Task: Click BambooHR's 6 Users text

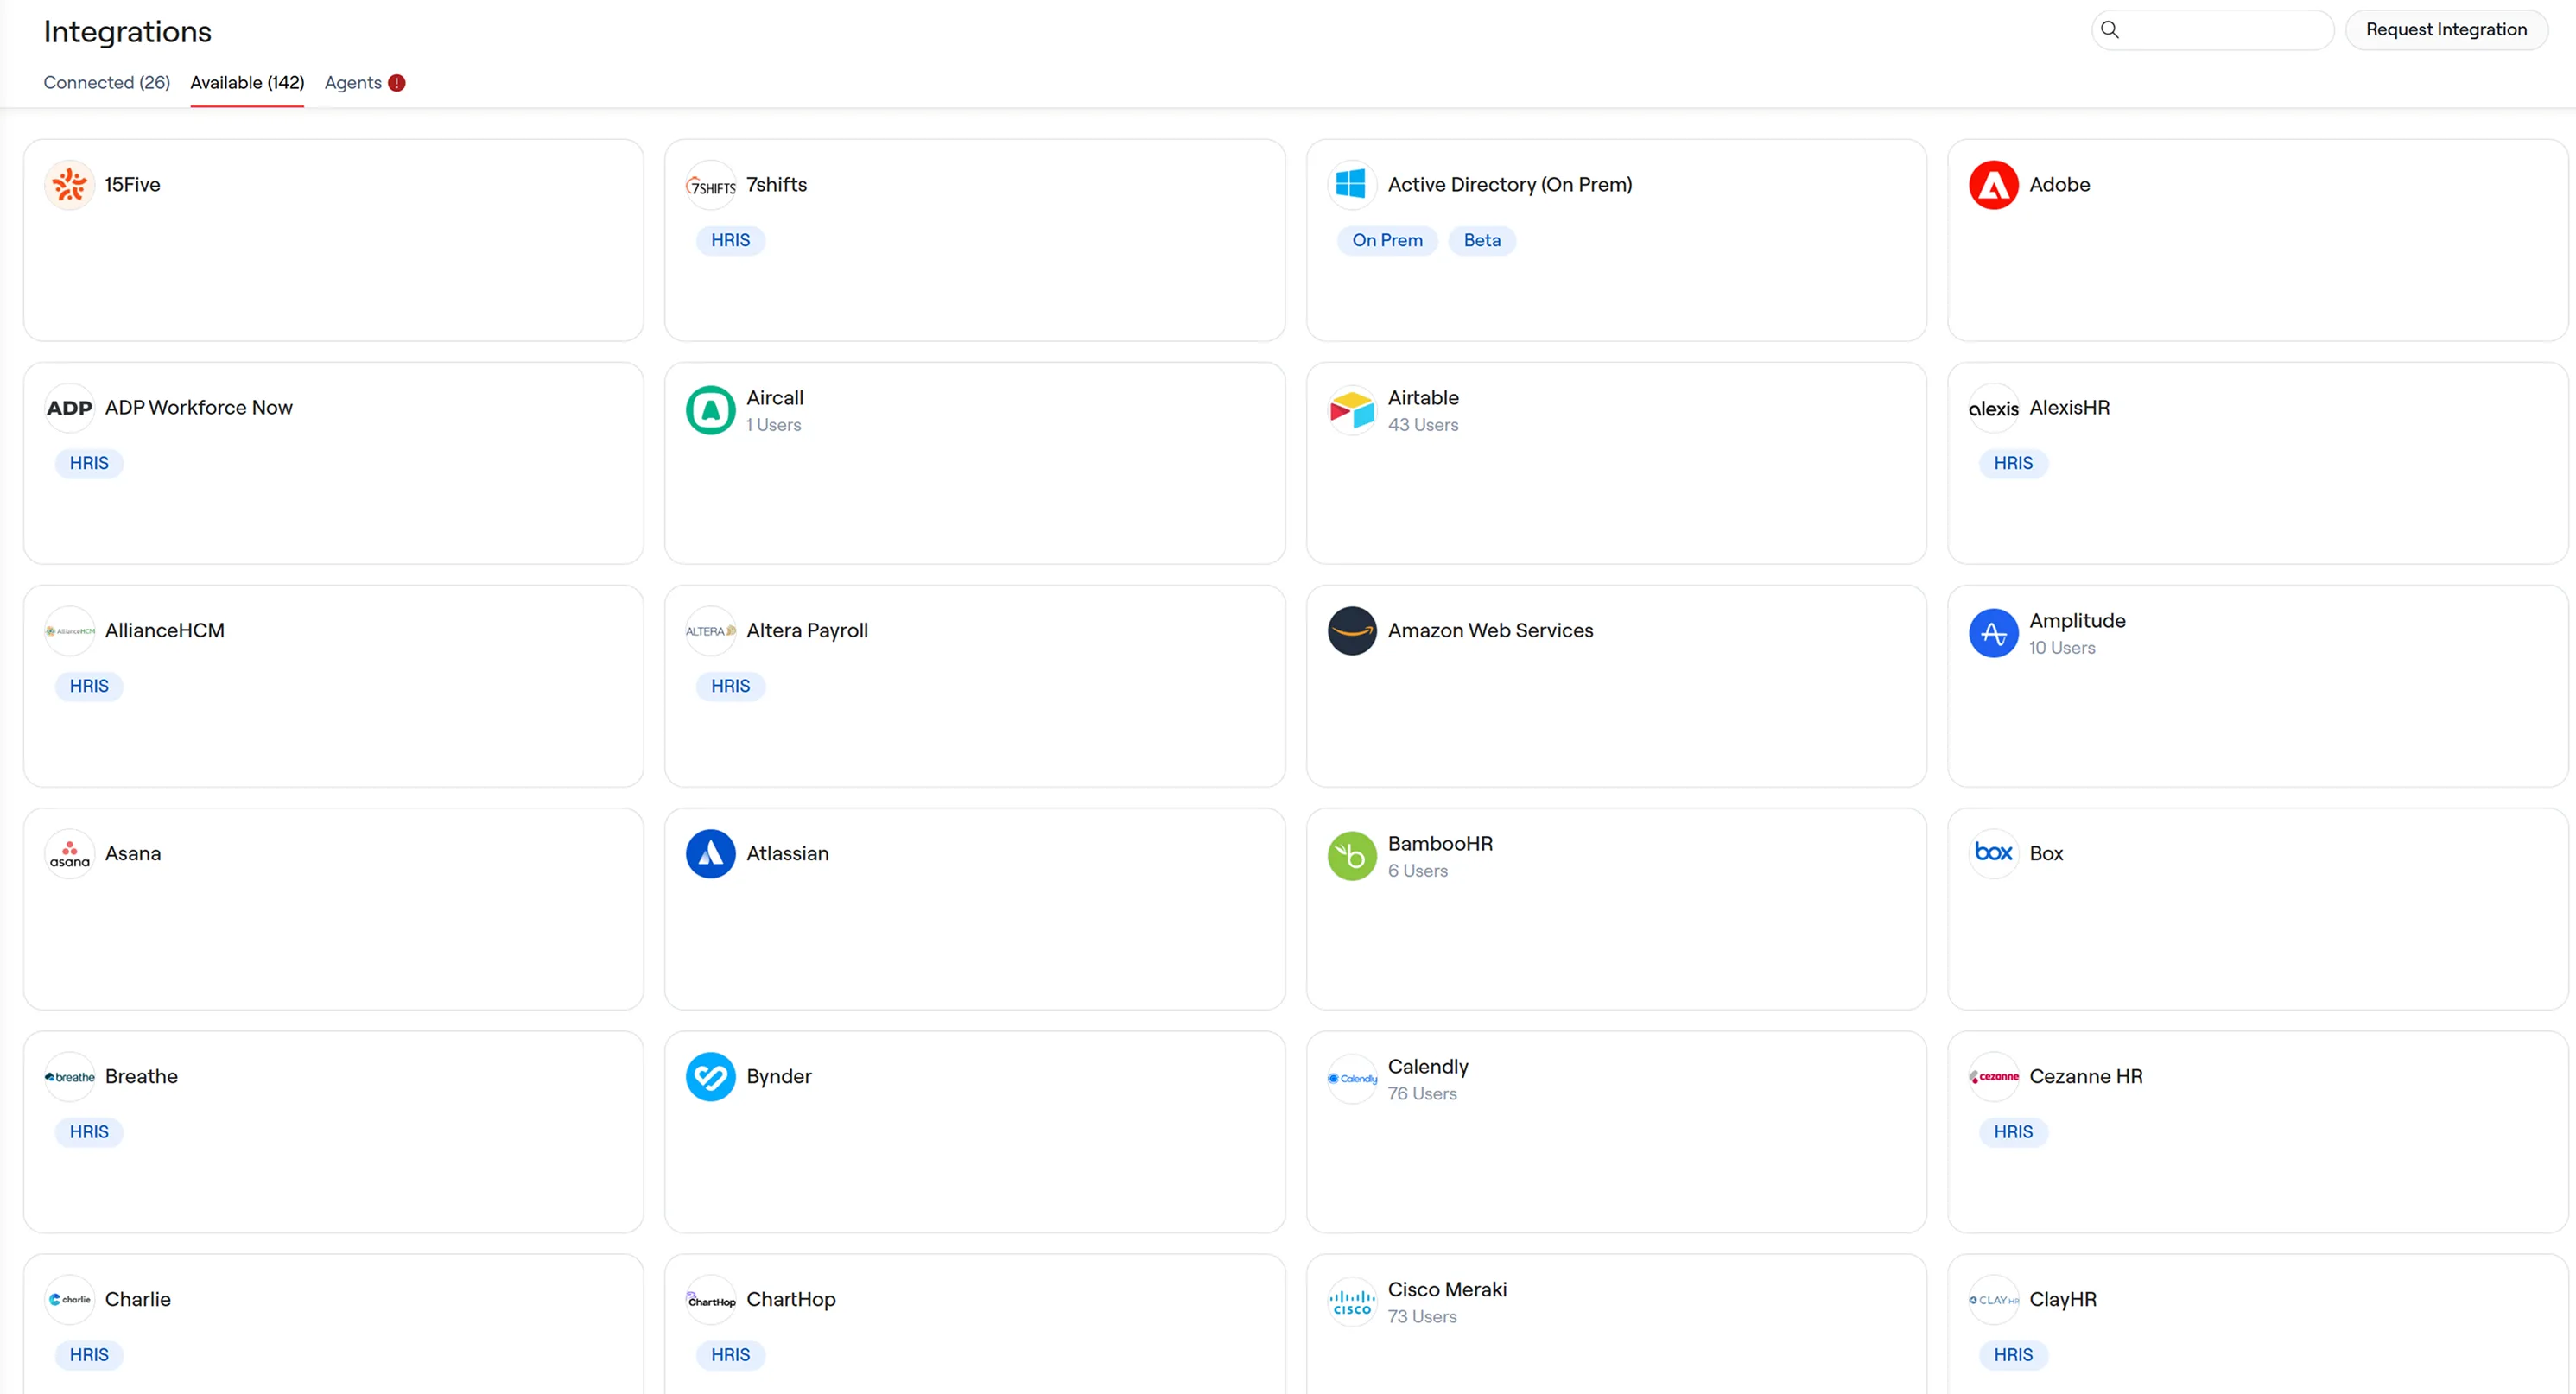Action: click(1418, 871)
